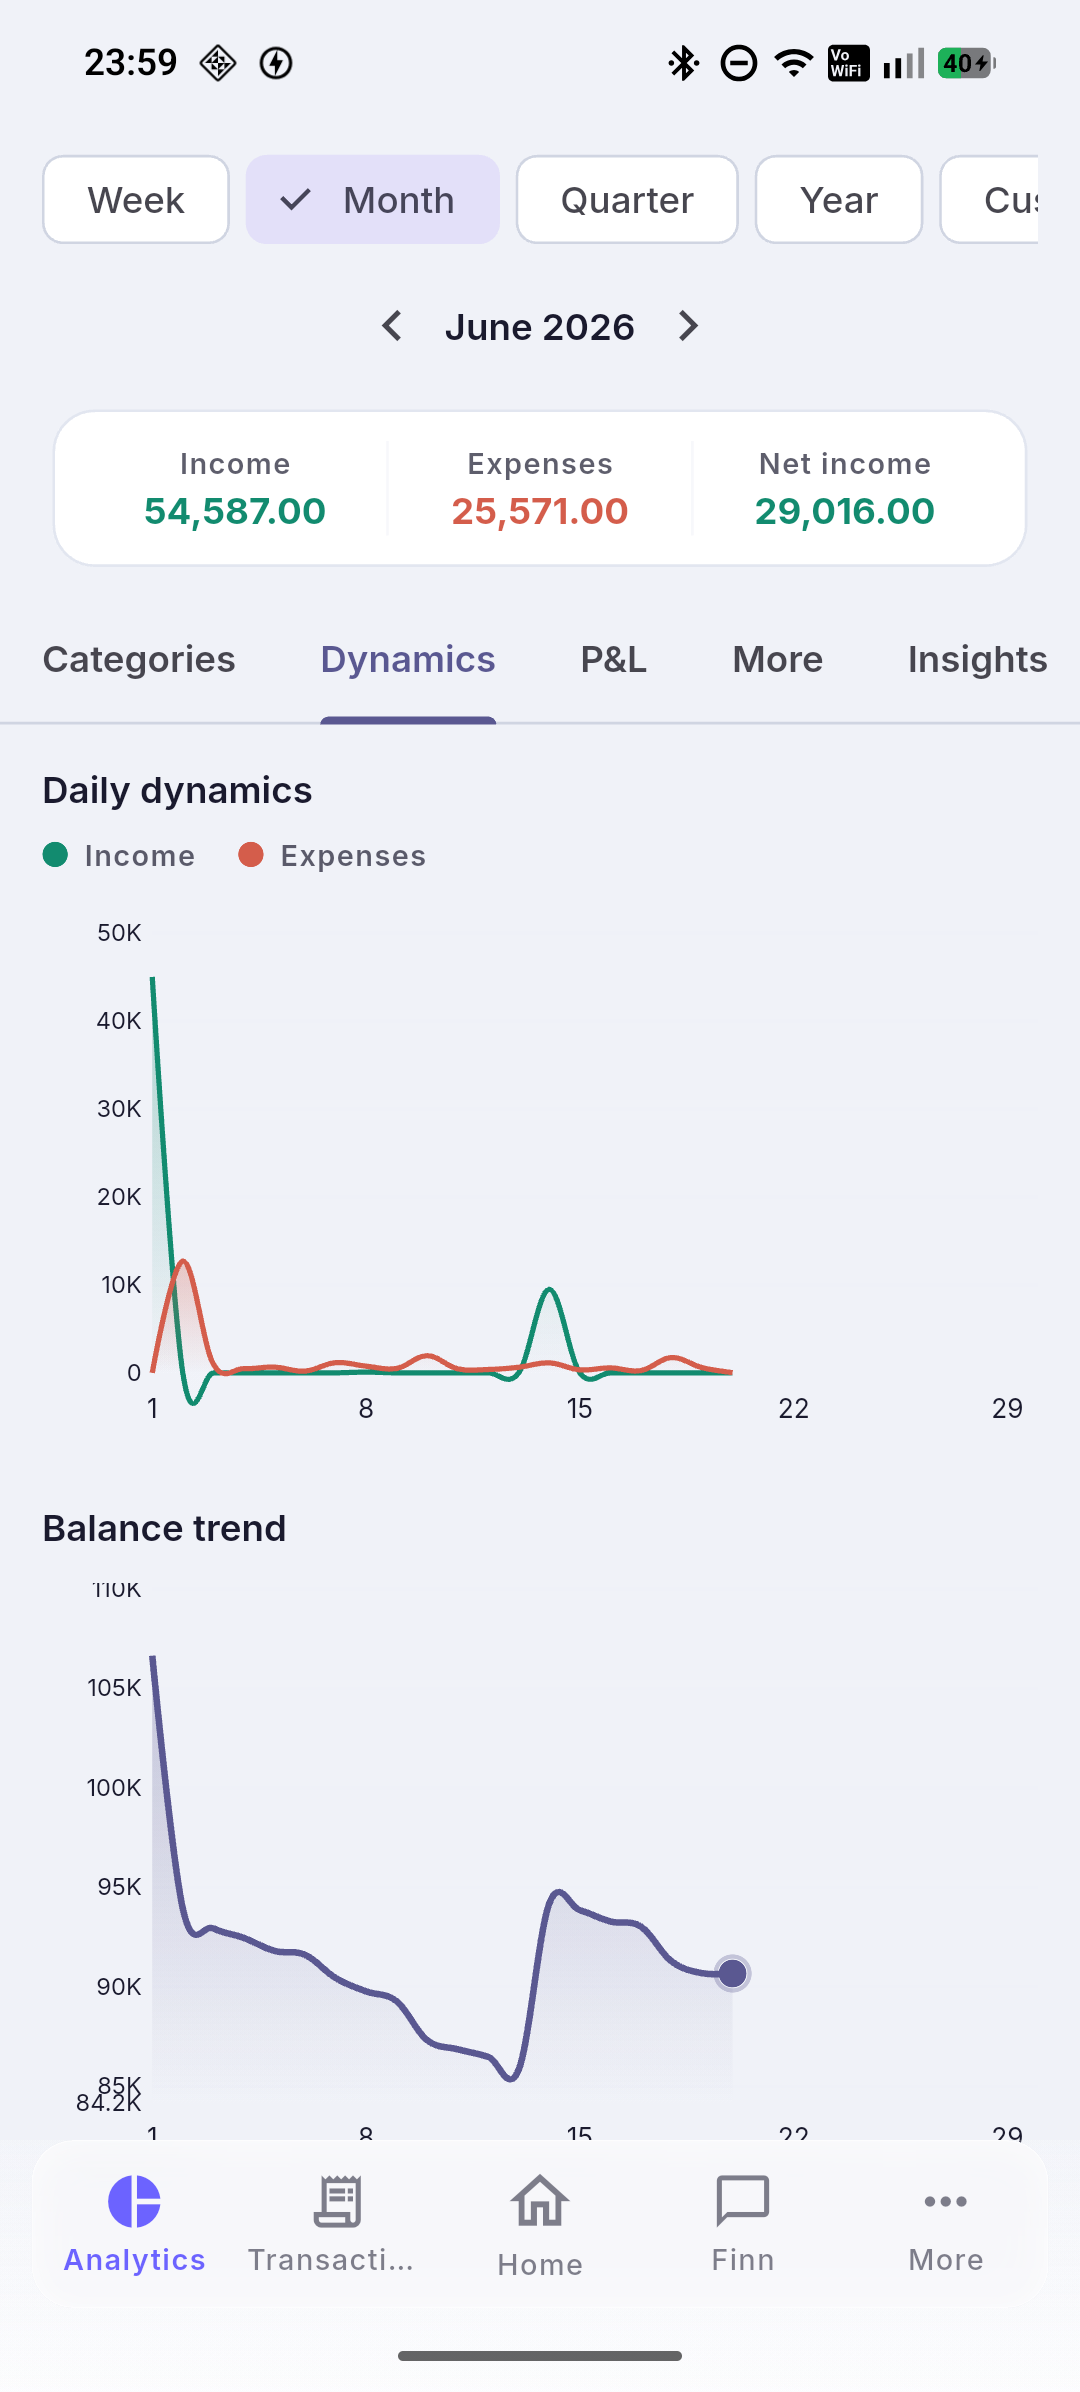The width and height of the screenshot is (1080, 2392).
Task: Go to previous month with left chevron
Action: click(x=392, y=326)
